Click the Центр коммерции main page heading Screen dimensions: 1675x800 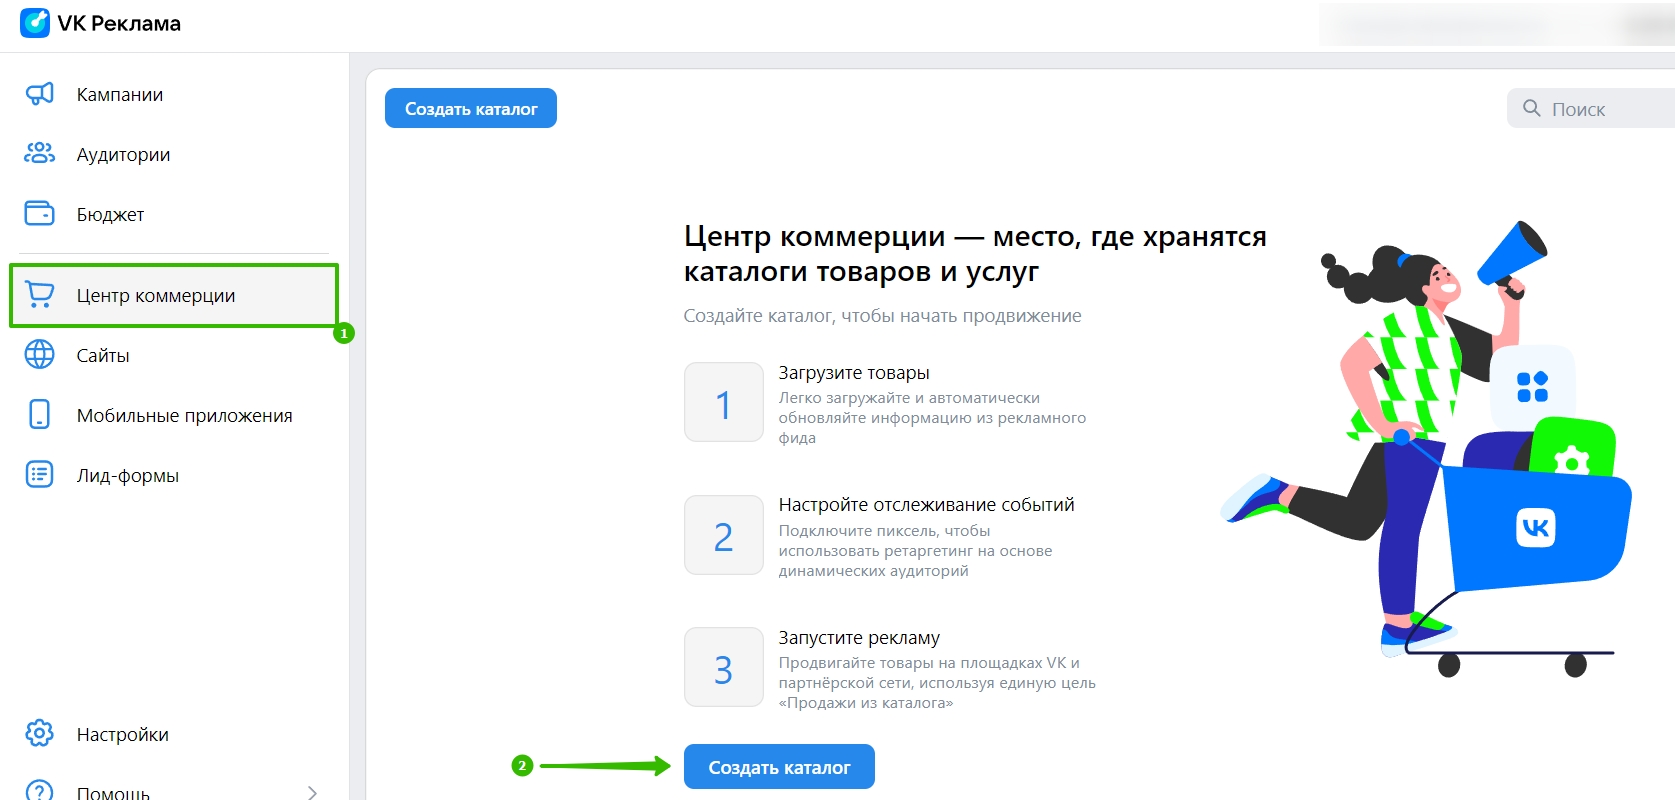point(975,253)
